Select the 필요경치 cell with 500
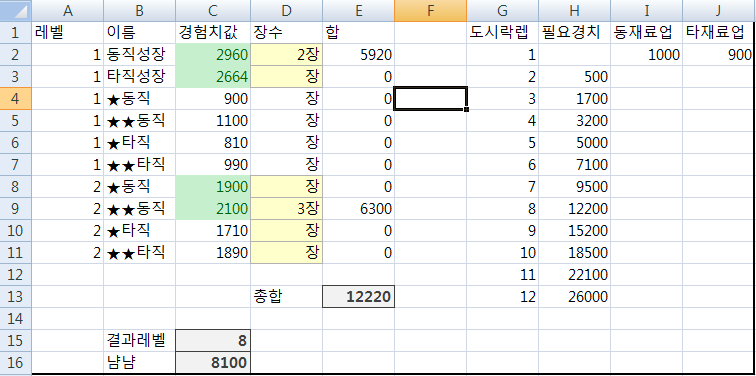Image resolution: width=756 pixels, height=376 pixels. pos(575,77)
